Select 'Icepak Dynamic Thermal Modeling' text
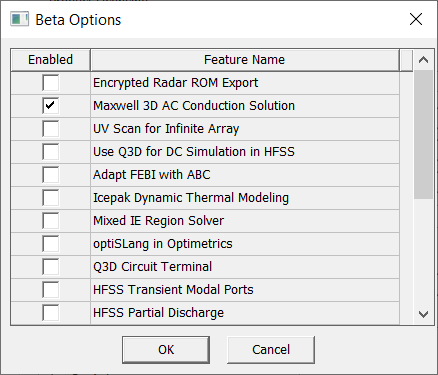Viewport: 438px width, 375px height. click(x=191, y=198)
